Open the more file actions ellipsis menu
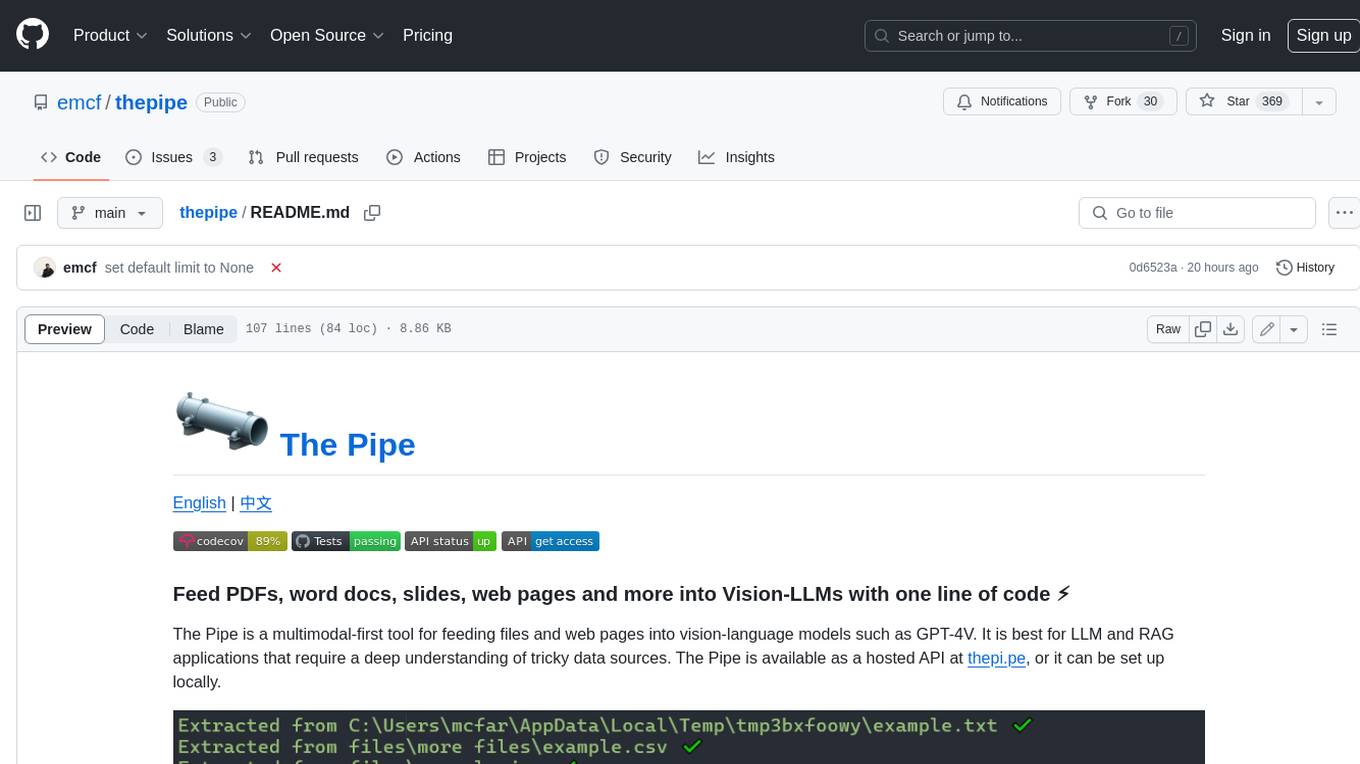This screenshot has height=764, width=1360. (1344, 213)
